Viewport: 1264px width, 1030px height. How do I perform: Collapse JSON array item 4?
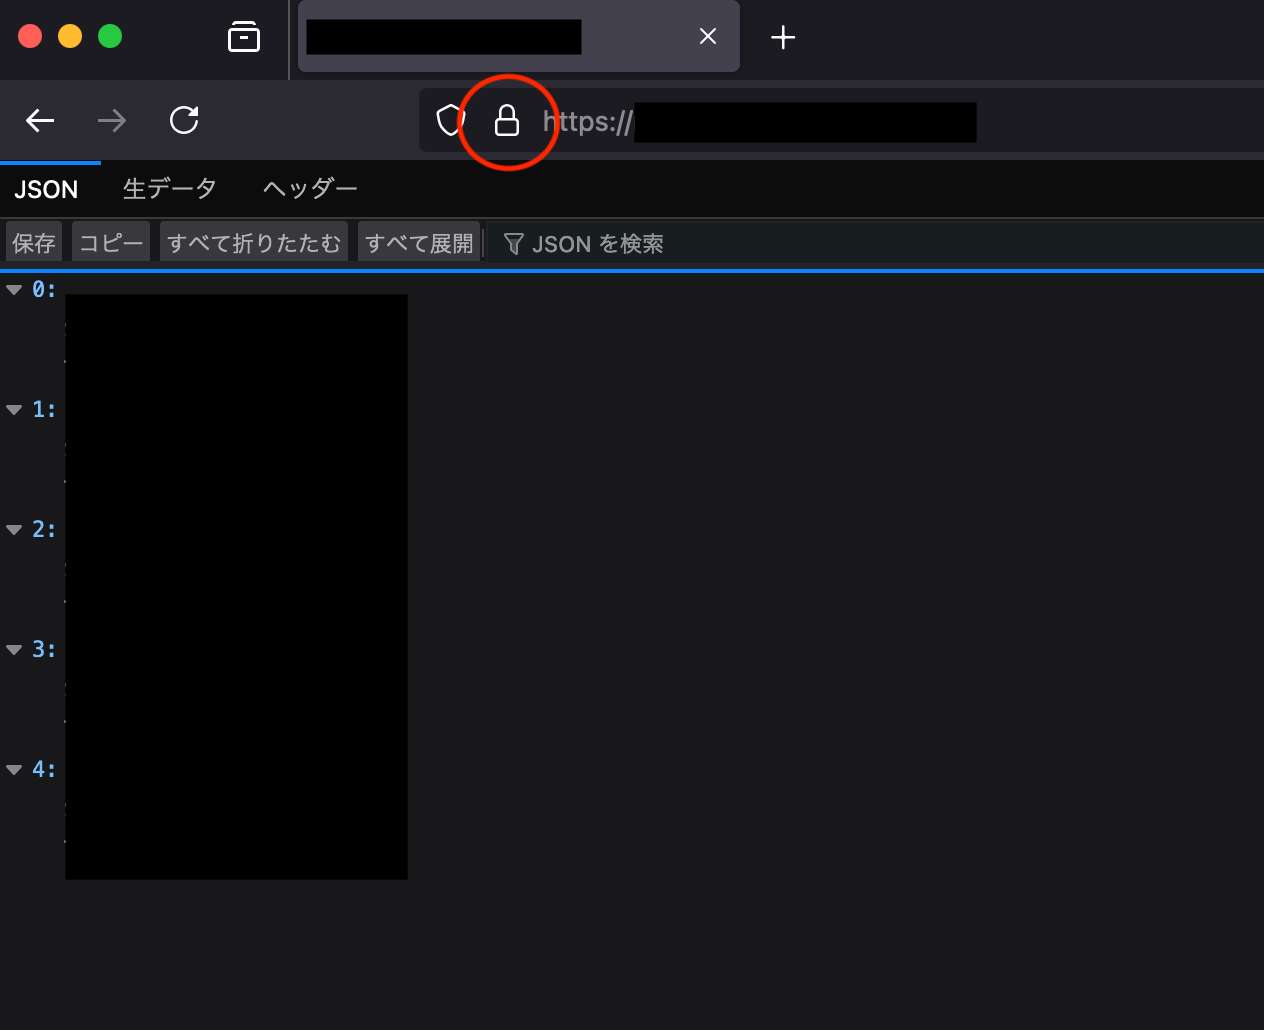14,770
